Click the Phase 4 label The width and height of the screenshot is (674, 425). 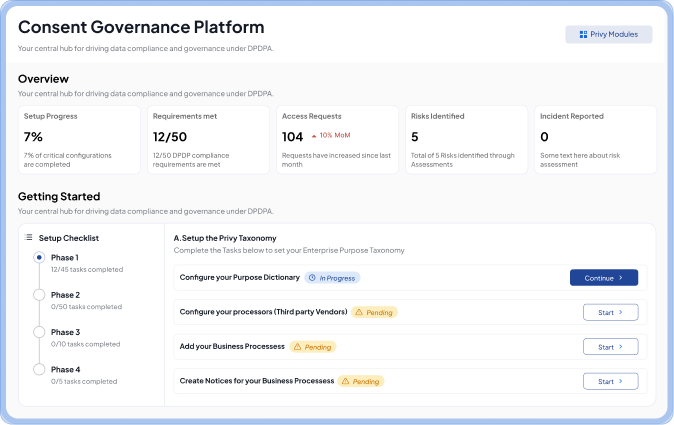(65, 370)
